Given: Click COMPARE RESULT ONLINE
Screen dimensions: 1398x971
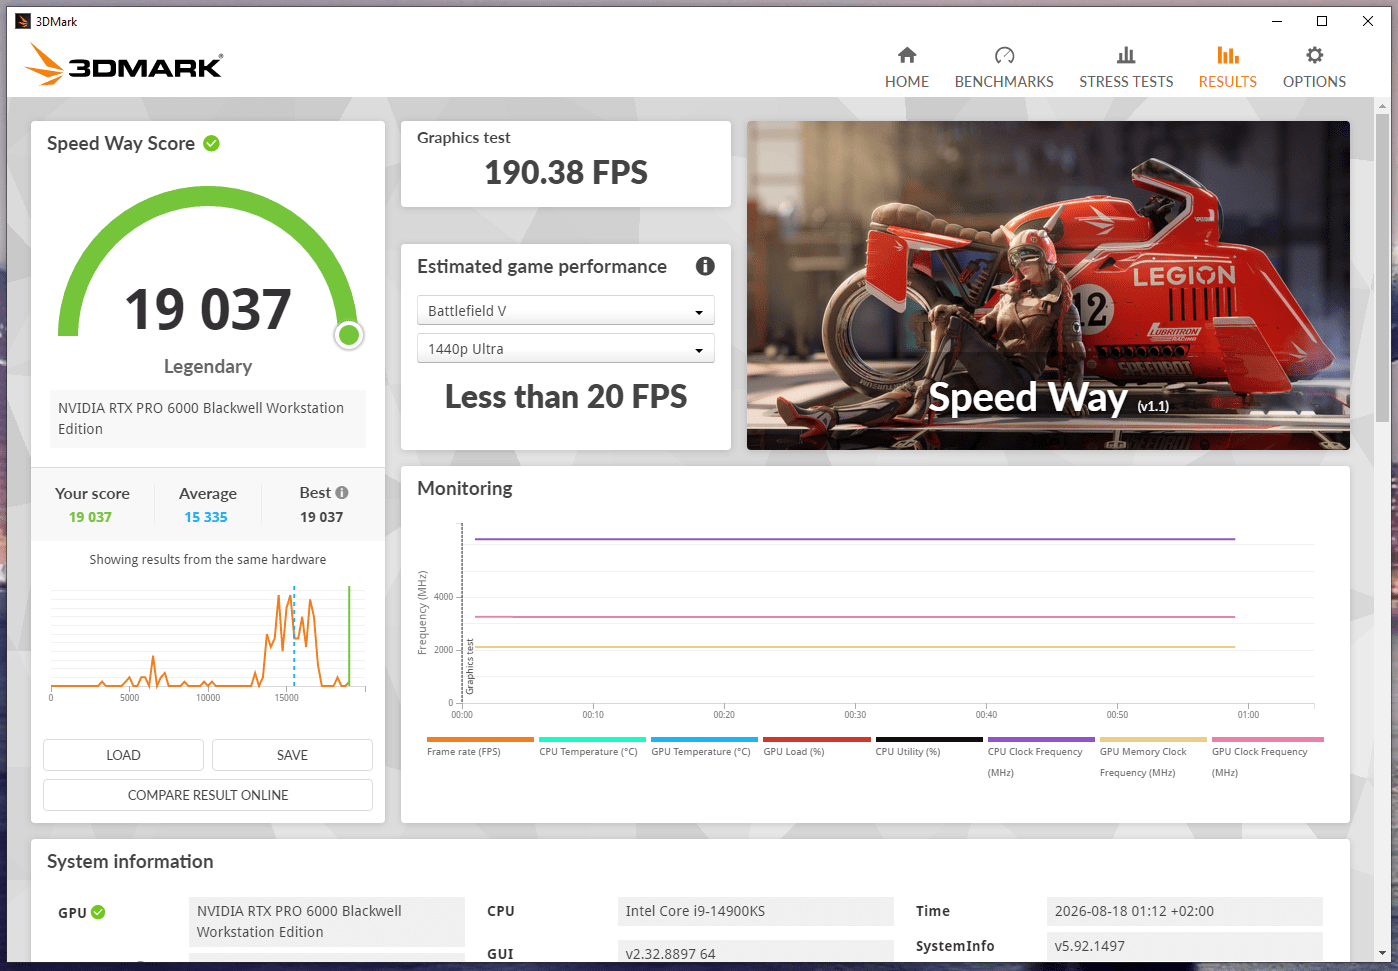Looking at the screenshot, I should click(208, 795).
